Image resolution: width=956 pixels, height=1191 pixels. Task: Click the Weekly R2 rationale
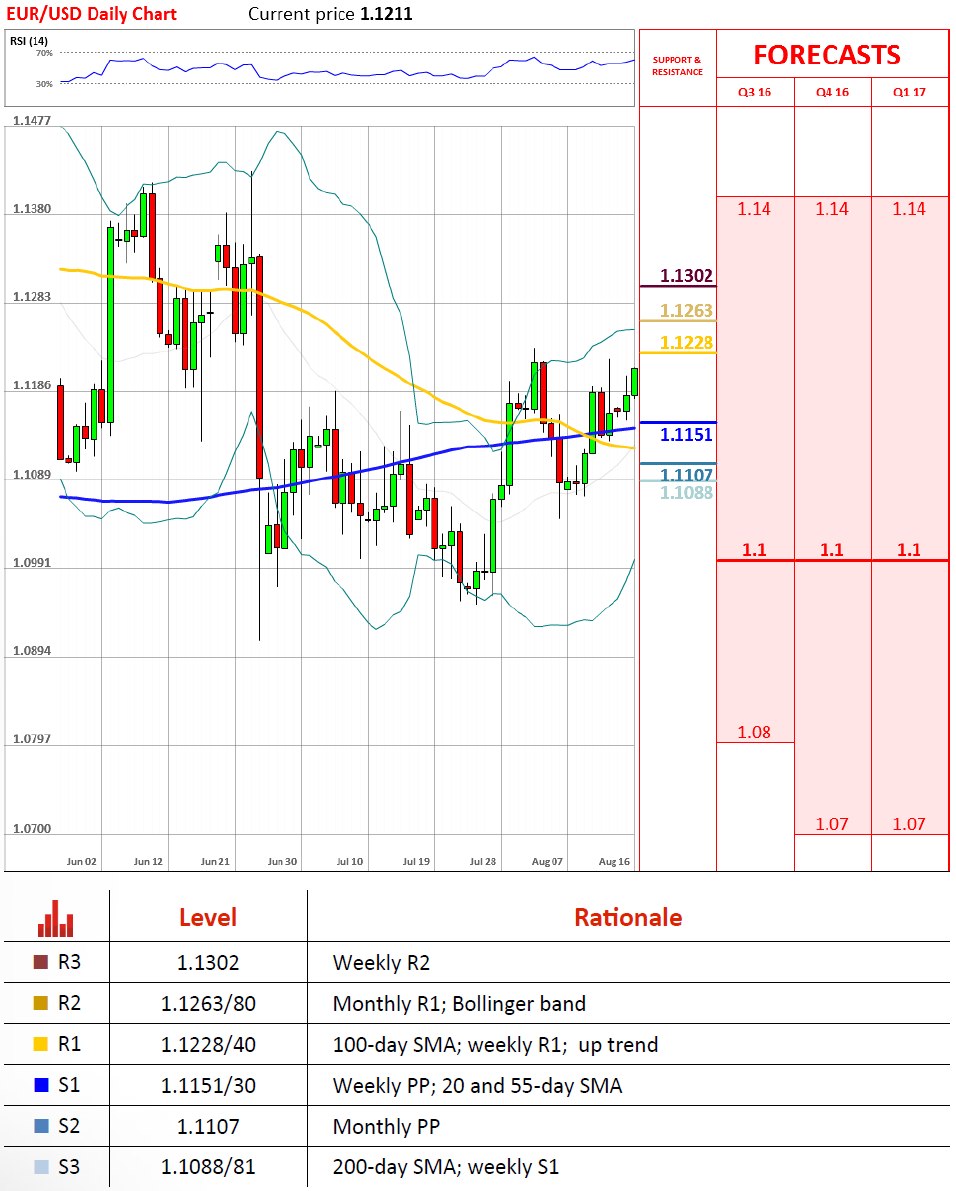tap(381, 963)
